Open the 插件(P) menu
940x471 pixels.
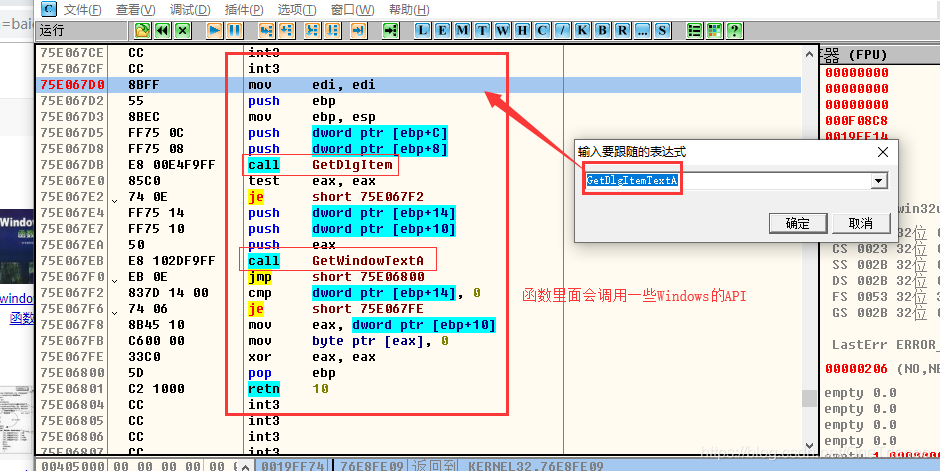coord(244,10)
